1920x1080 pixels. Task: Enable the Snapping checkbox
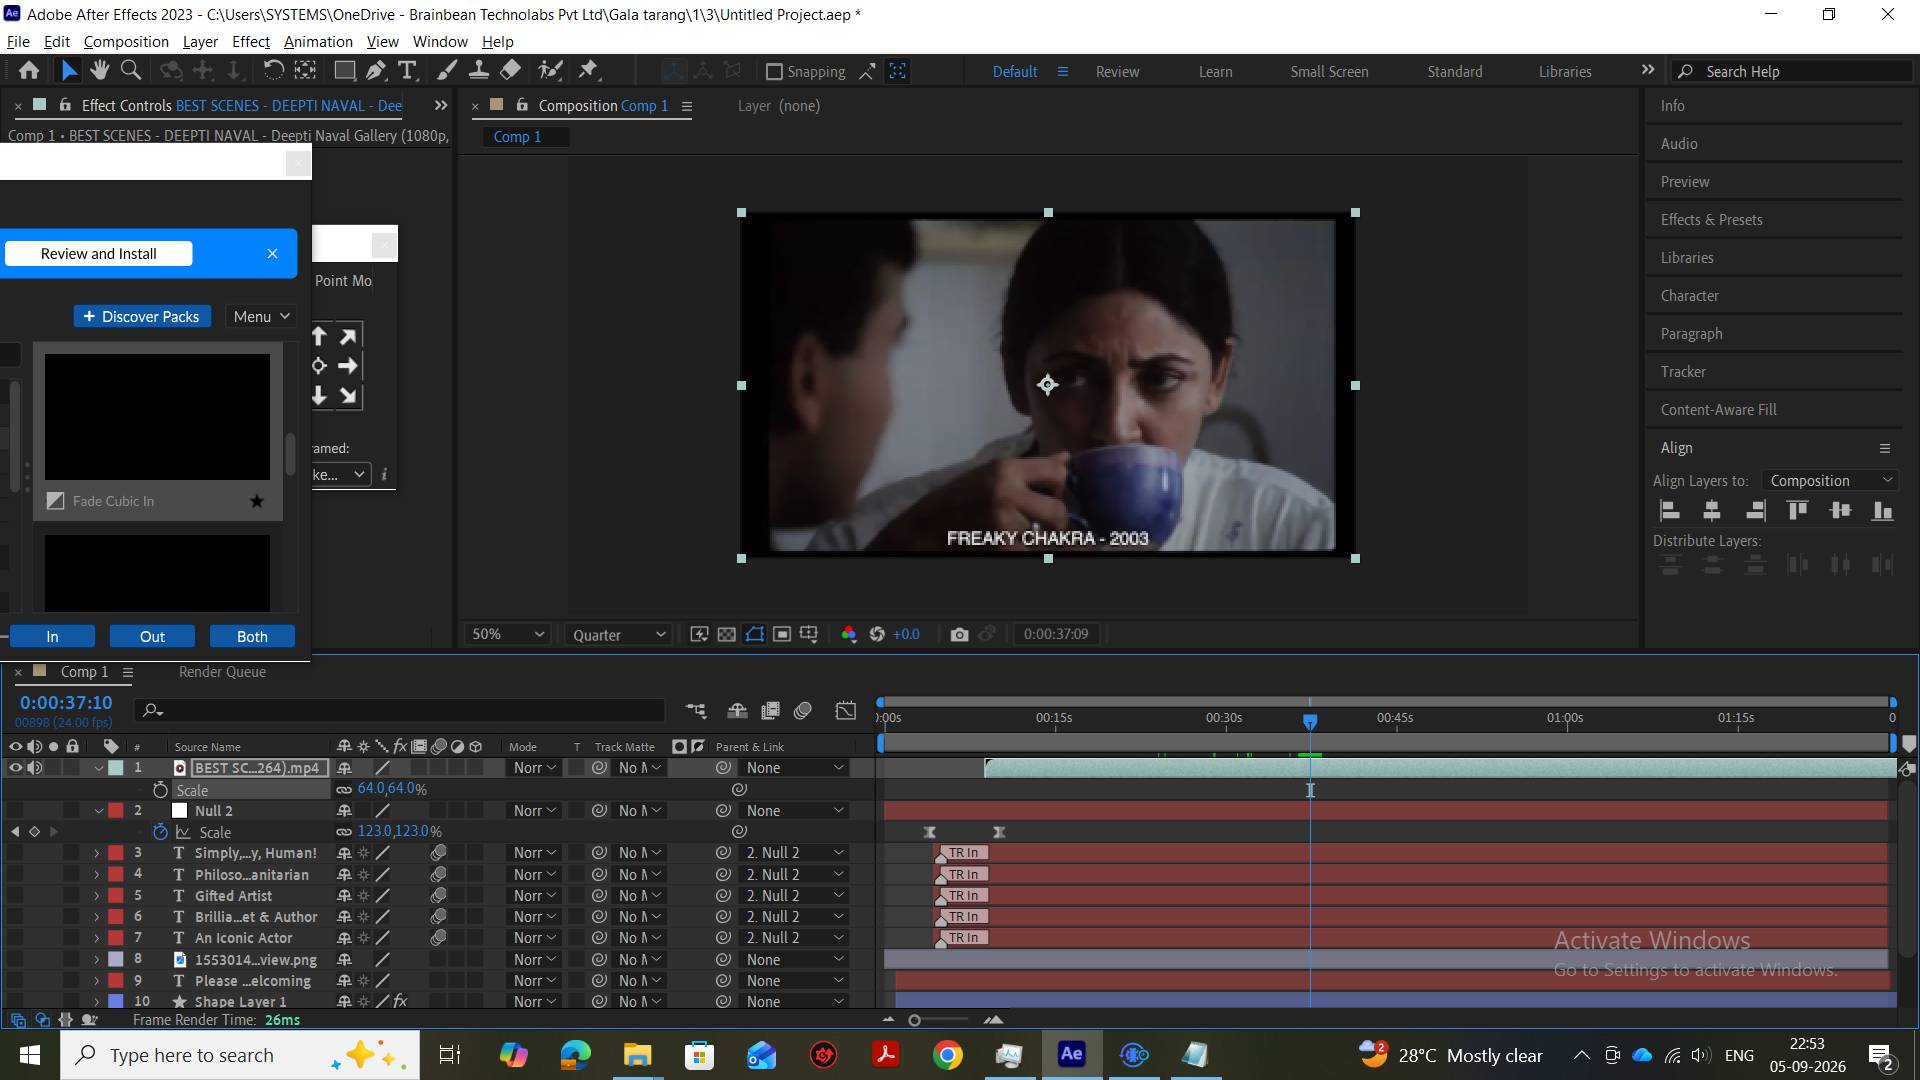[774, 72]
